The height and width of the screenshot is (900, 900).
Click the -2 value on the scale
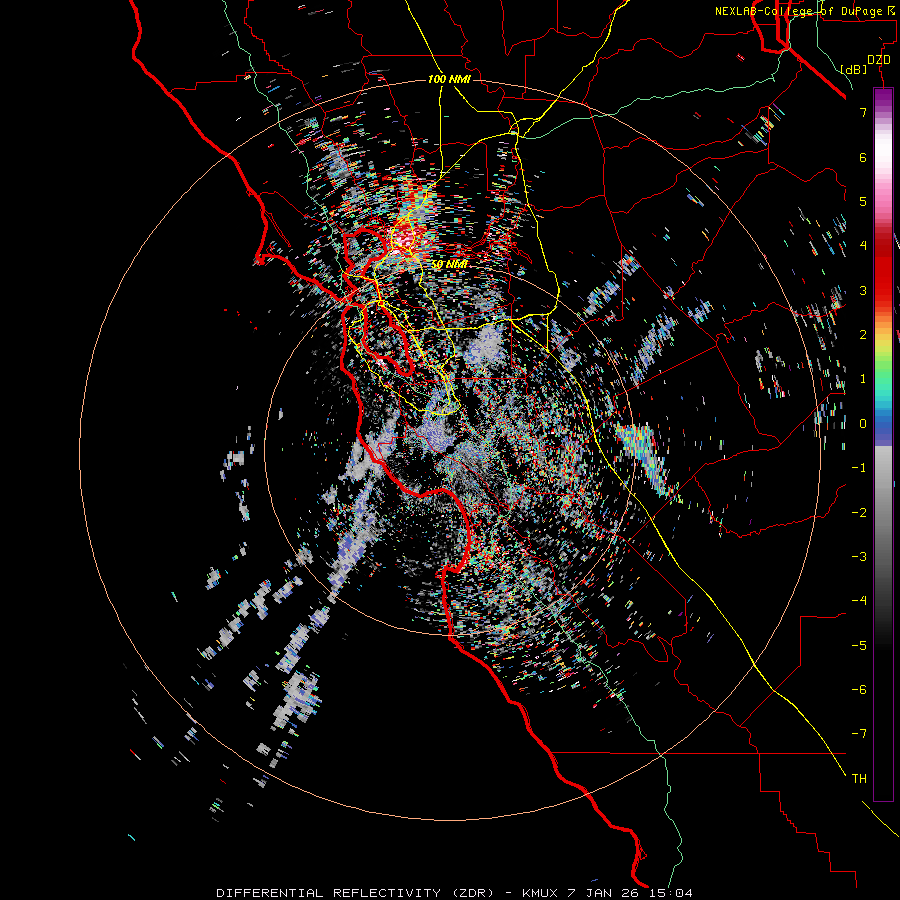pyautogui.click(x=859, y=512)
